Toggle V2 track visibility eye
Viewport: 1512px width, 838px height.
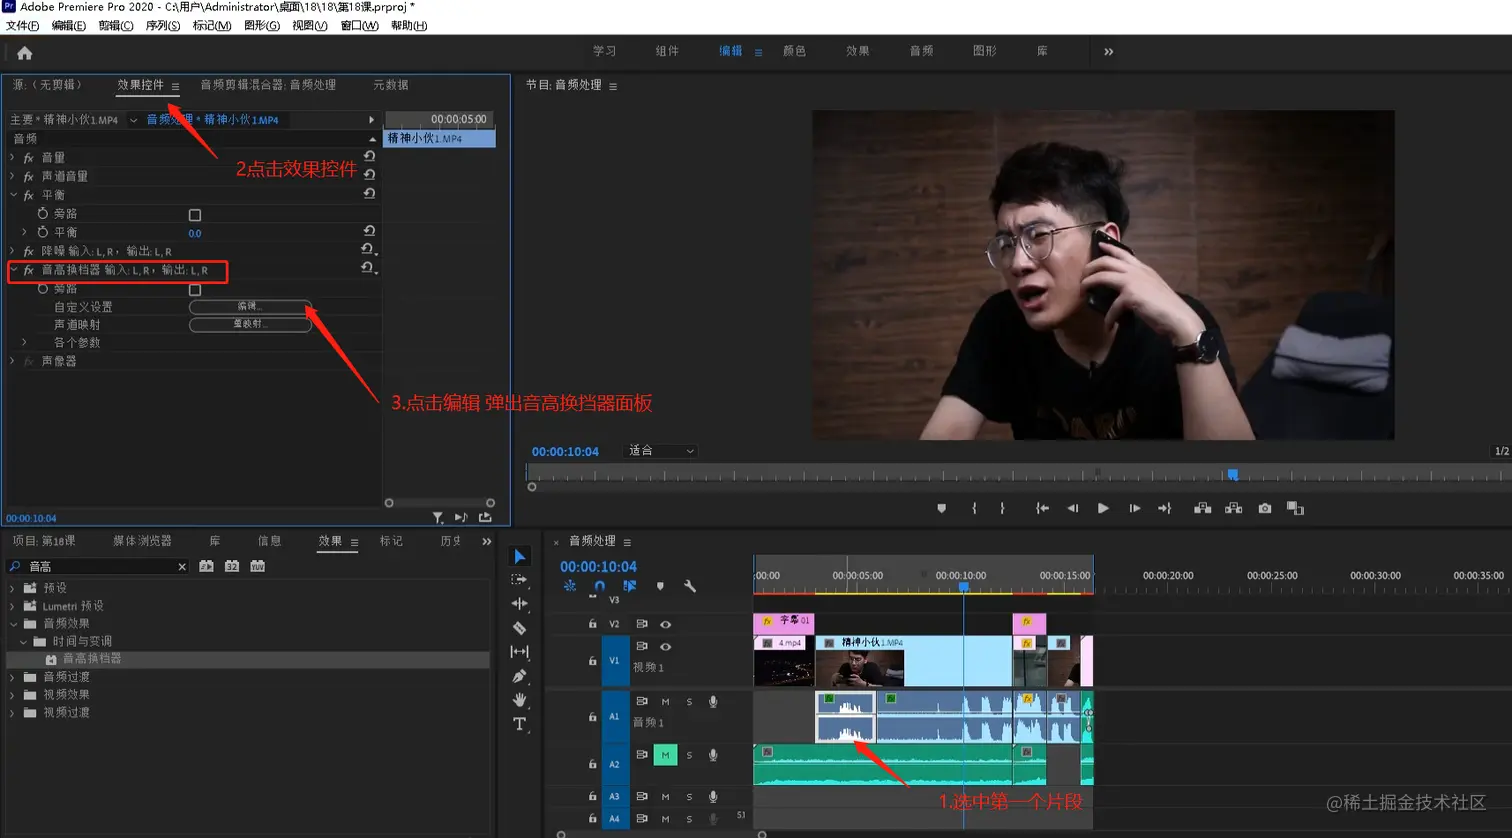[665, 624]
